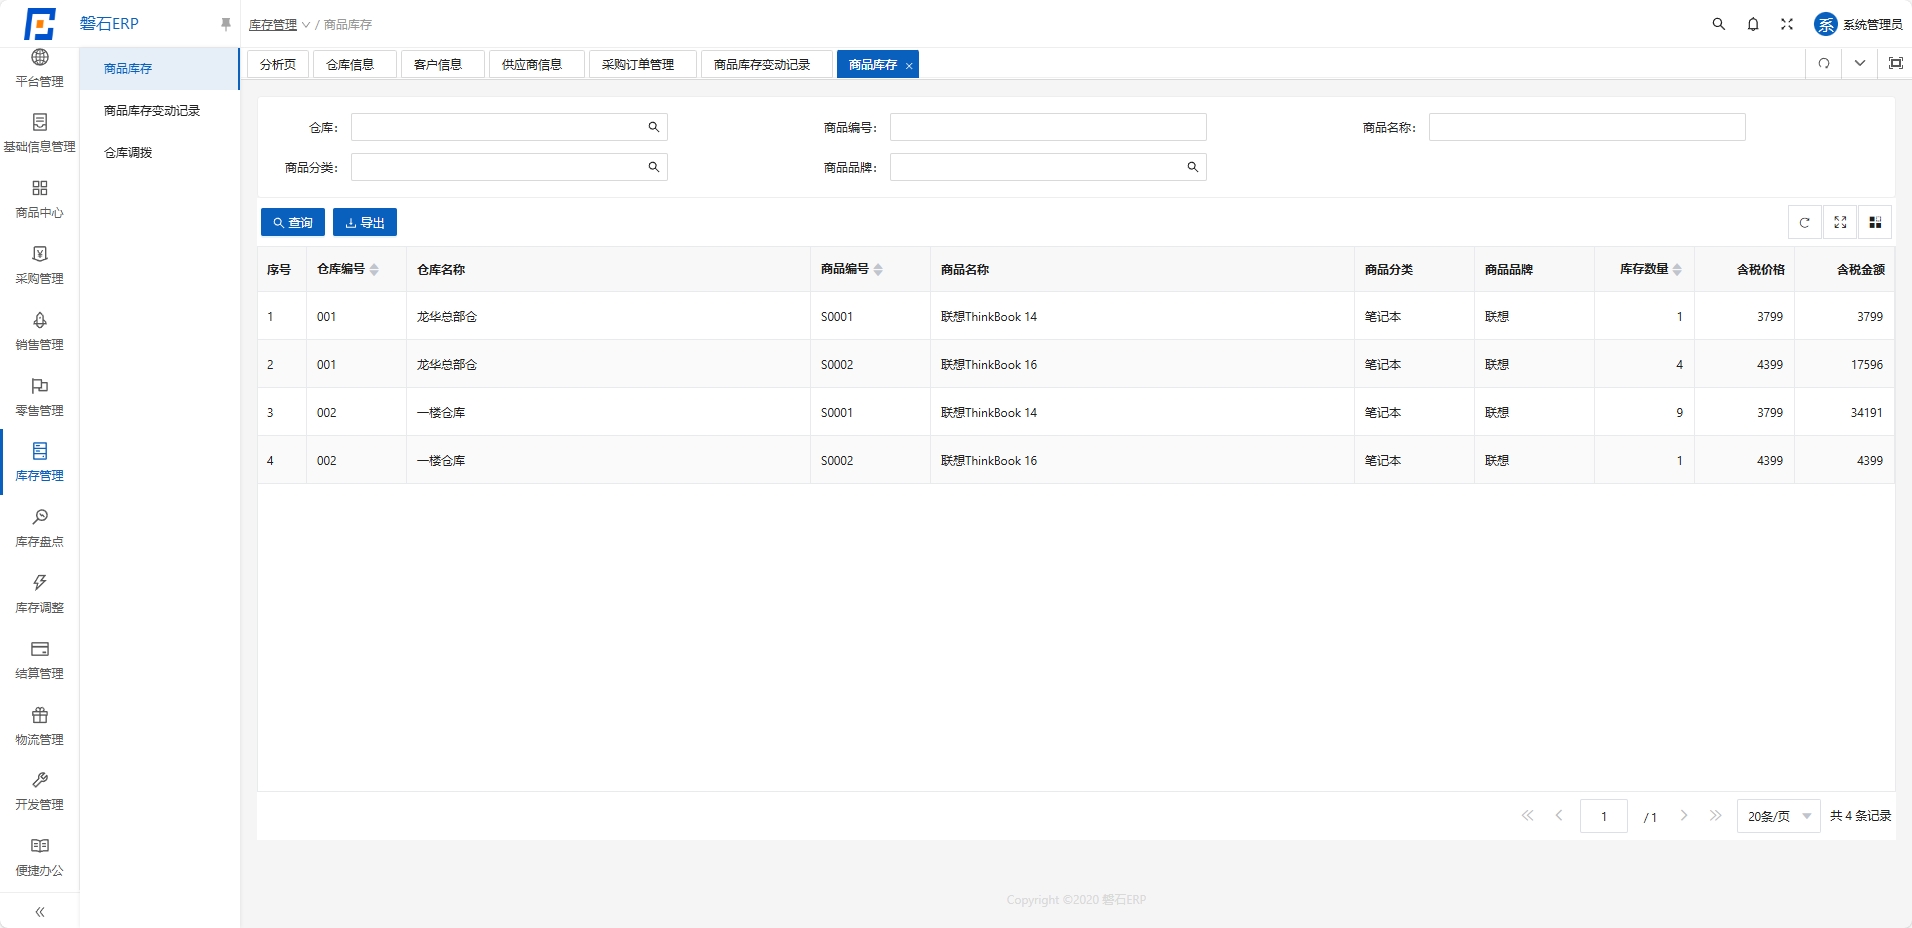Select 库存盘点 in the sidebar

click(x=40, y=529)
